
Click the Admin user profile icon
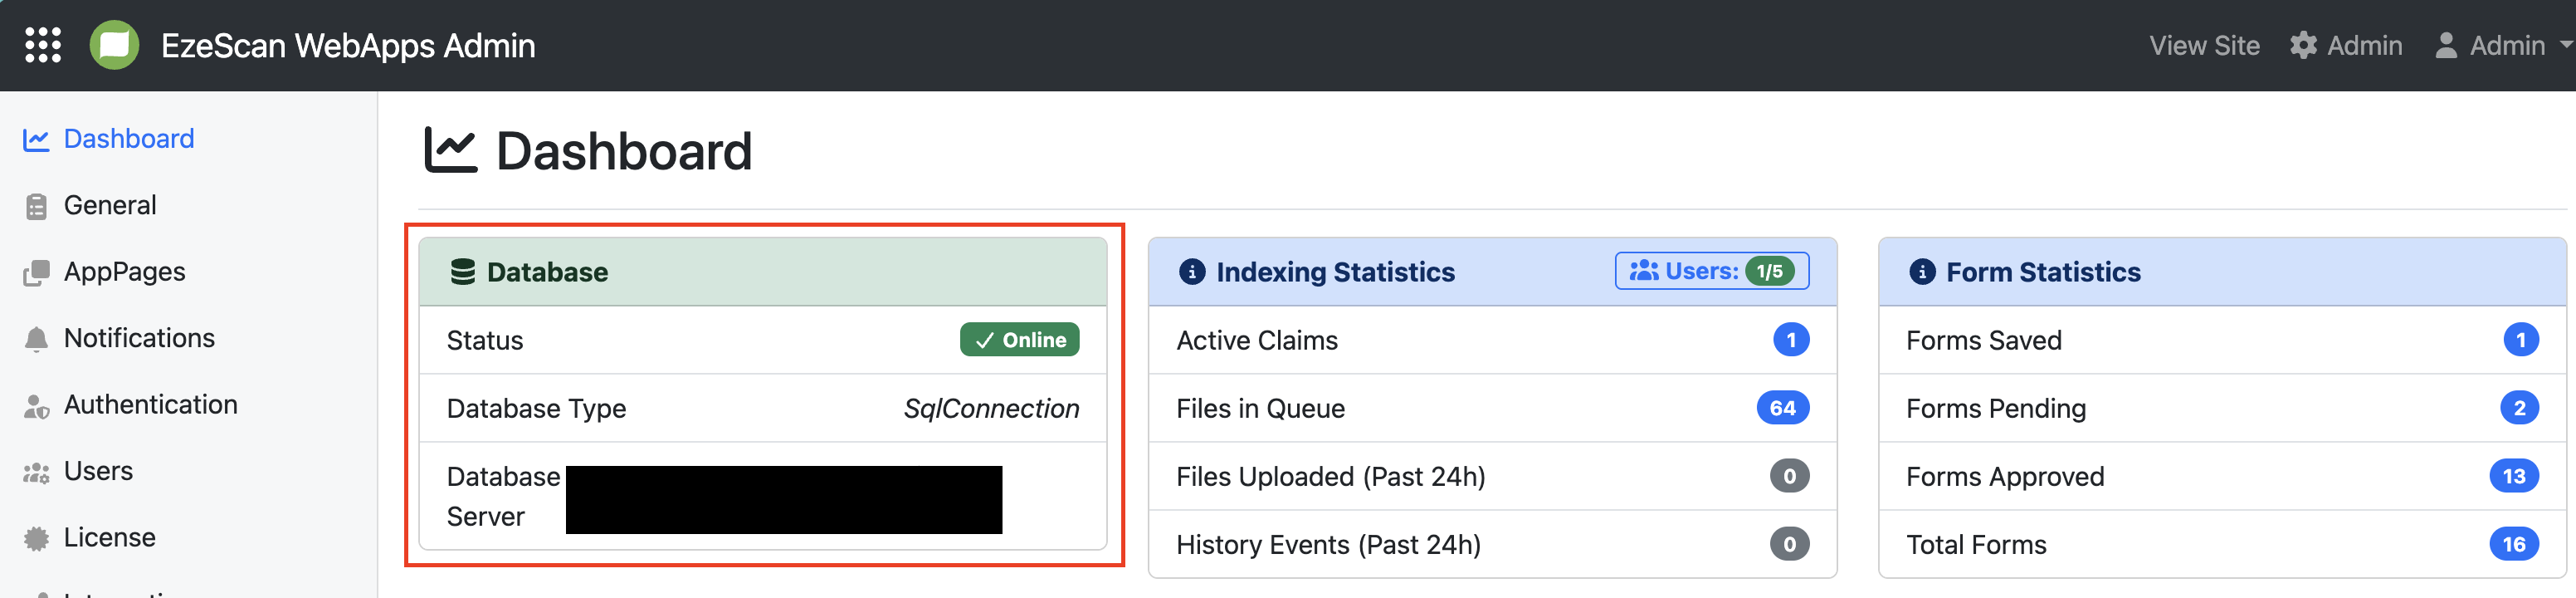2446,45
